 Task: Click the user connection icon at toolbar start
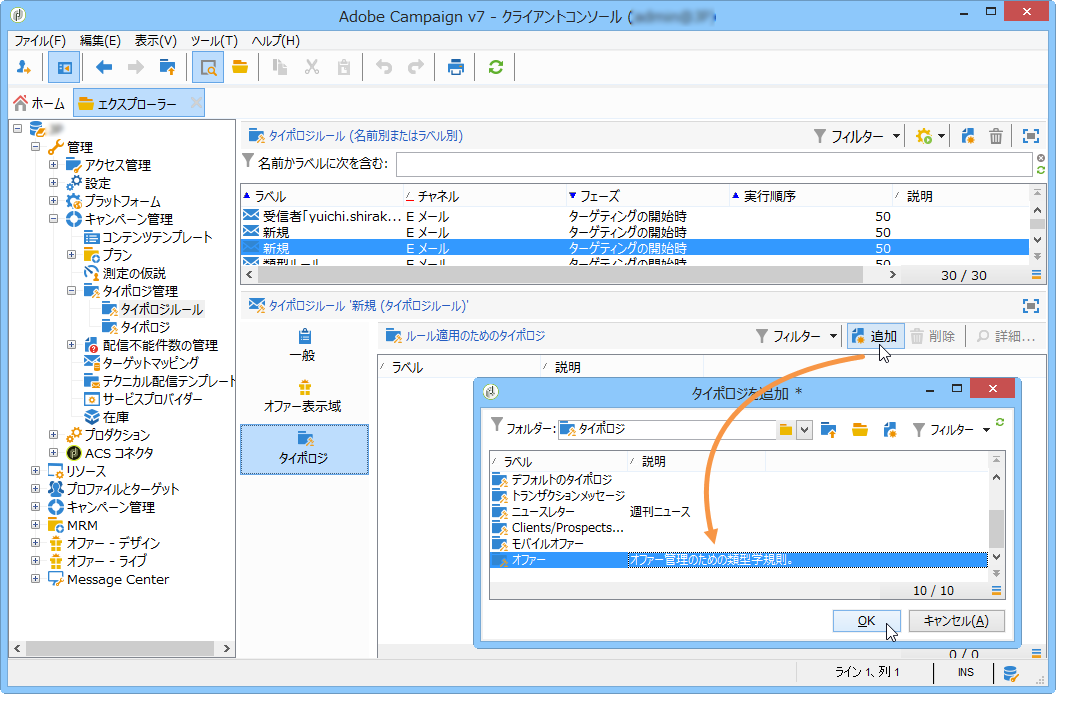click(x=24, y=67)
